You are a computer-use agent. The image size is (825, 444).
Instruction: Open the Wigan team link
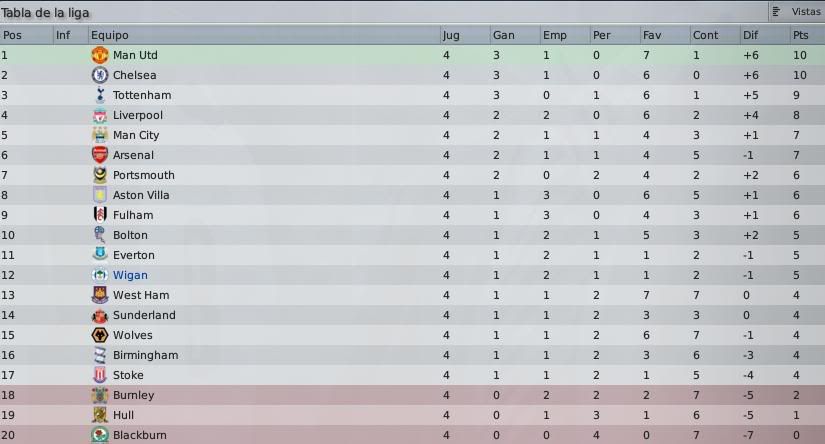(x=130, y=275)
